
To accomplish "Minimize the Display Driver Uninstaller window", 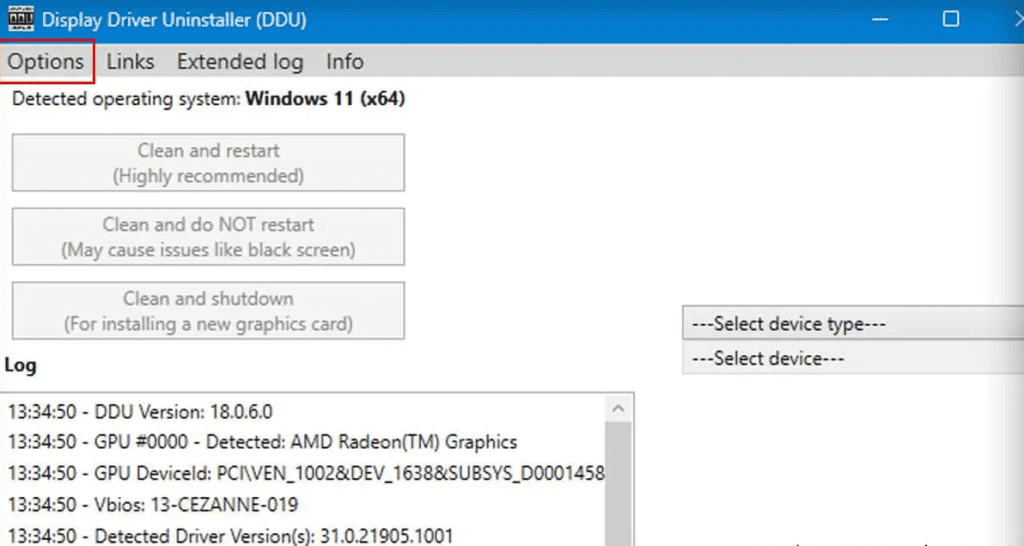I will [x=882, y=20].
